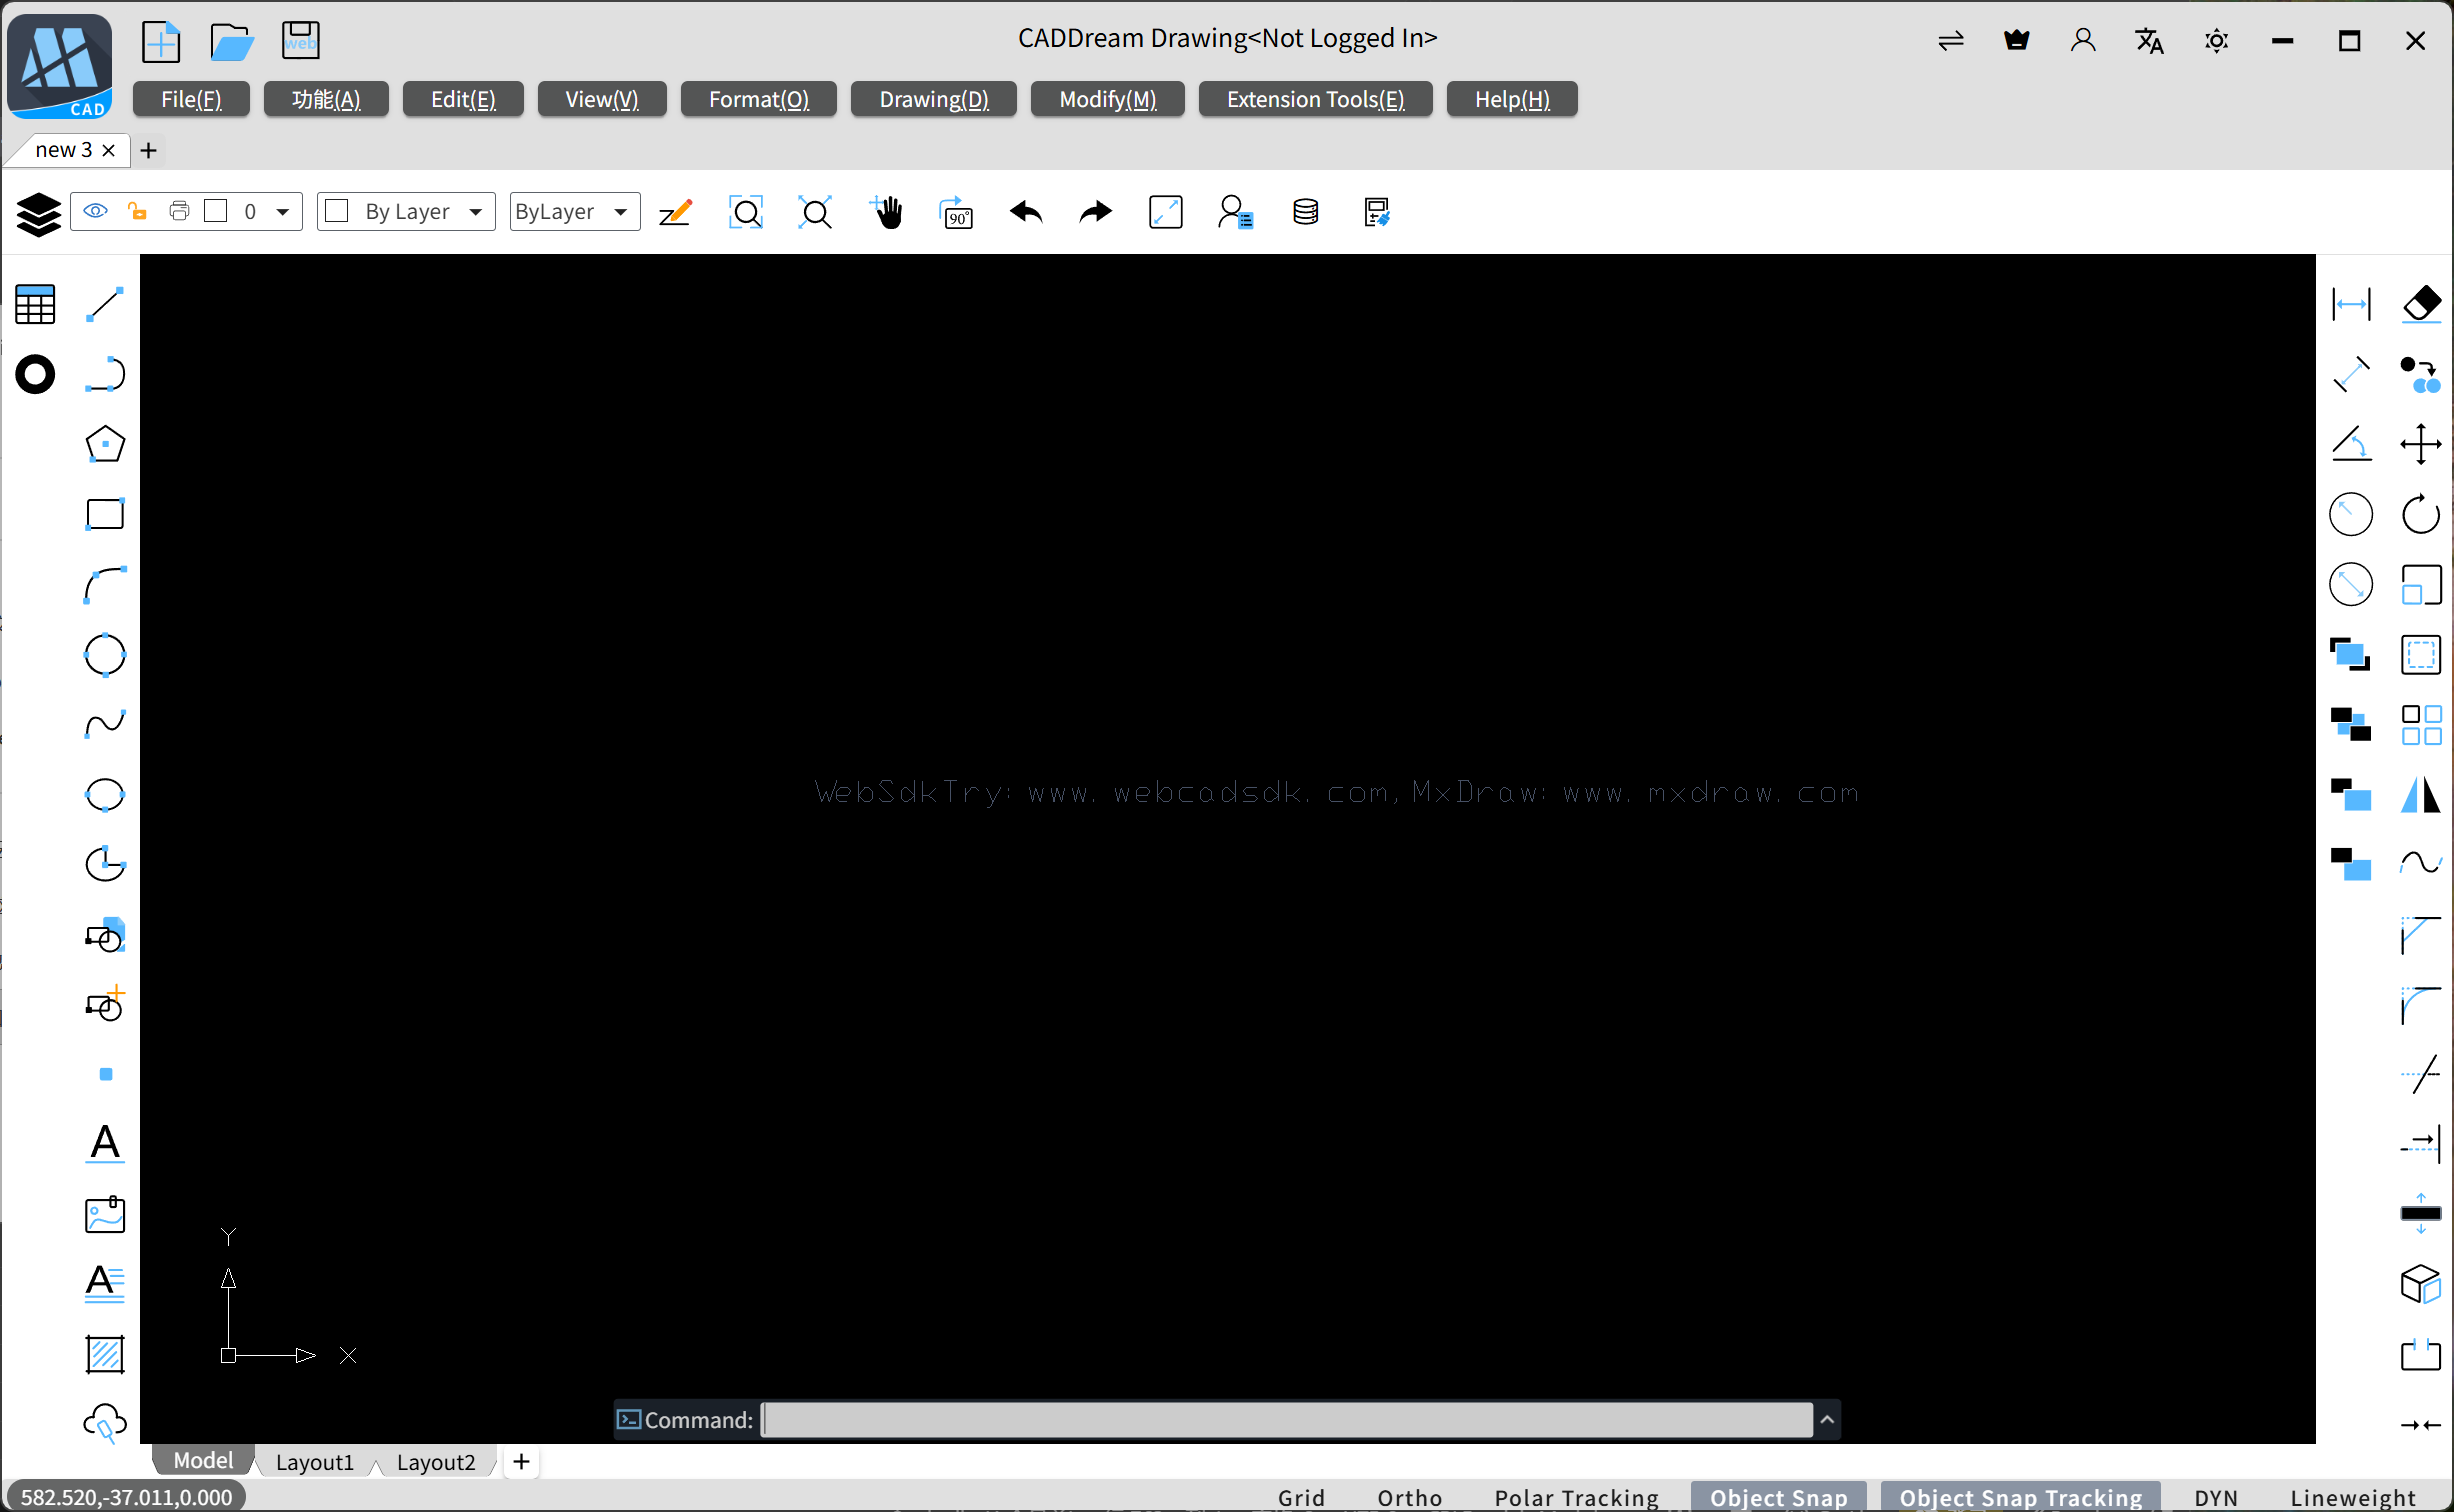Close the new 3 document tab
2454x1512 pixels.
[109, 150]
